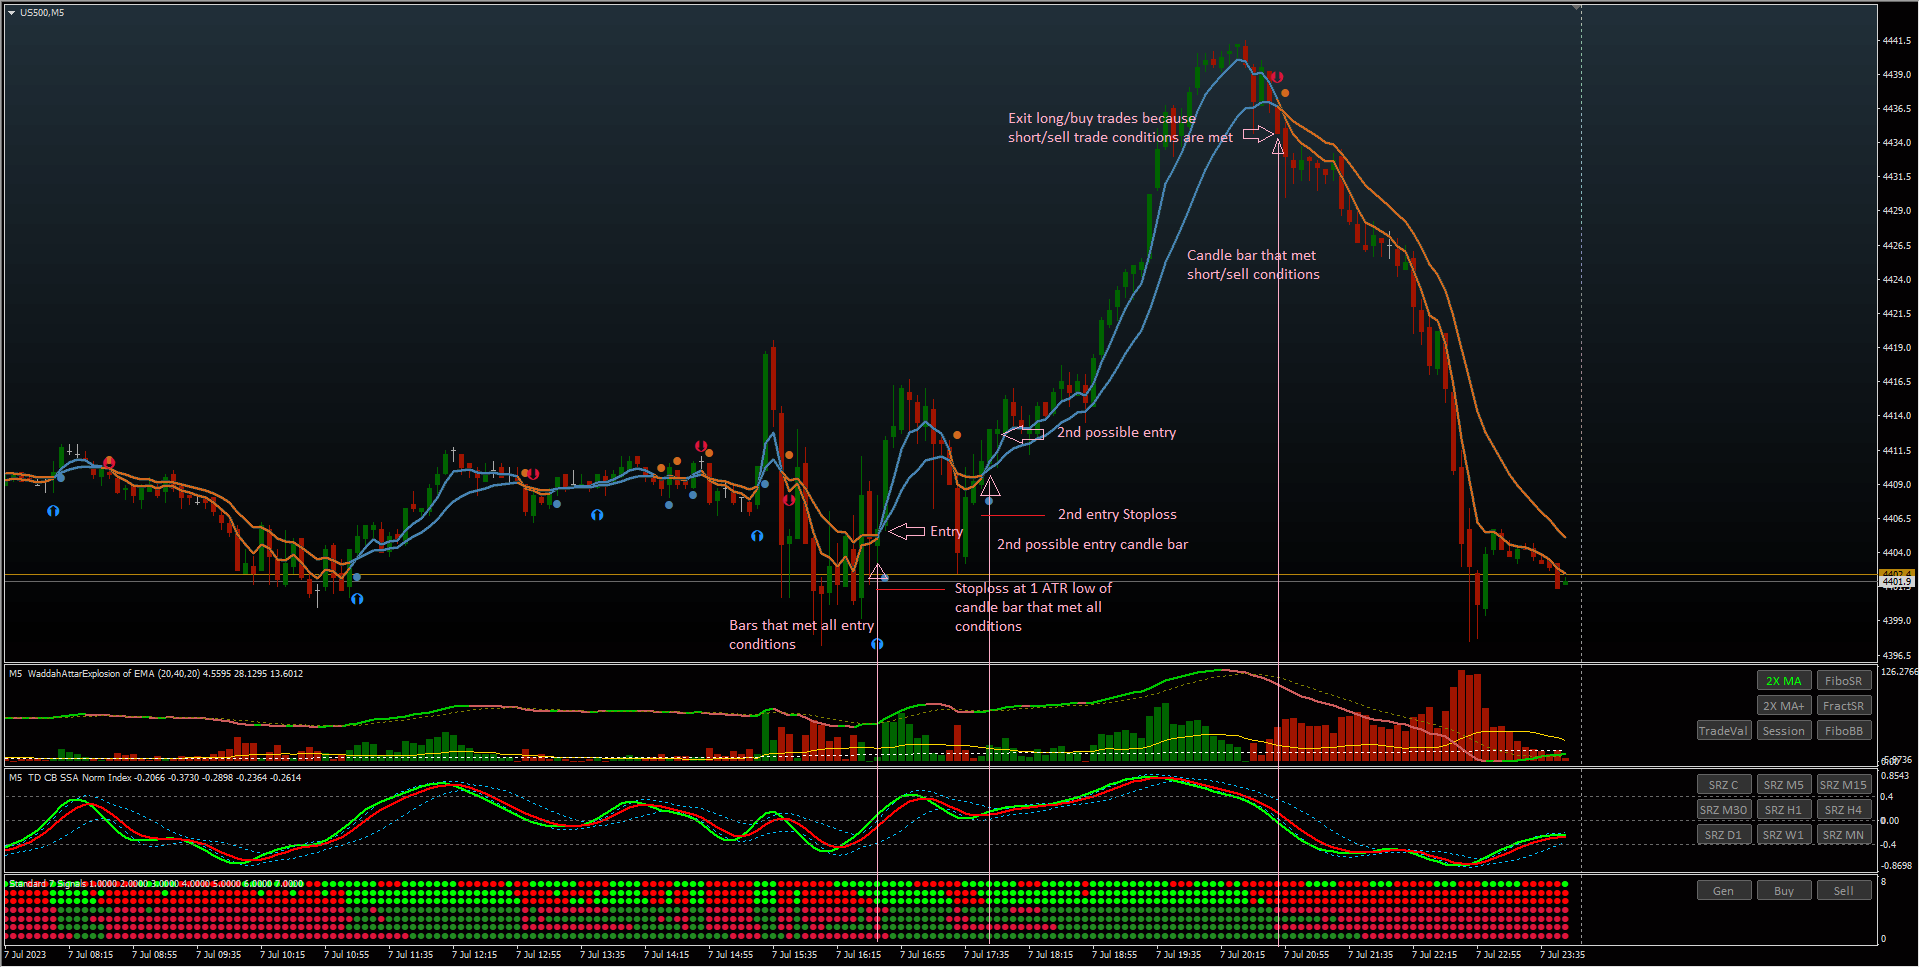This screenshot has height=968, width=1920.
Task: Click the 126.2766 Waddah scale value
Action: [x=1899, y=672]
